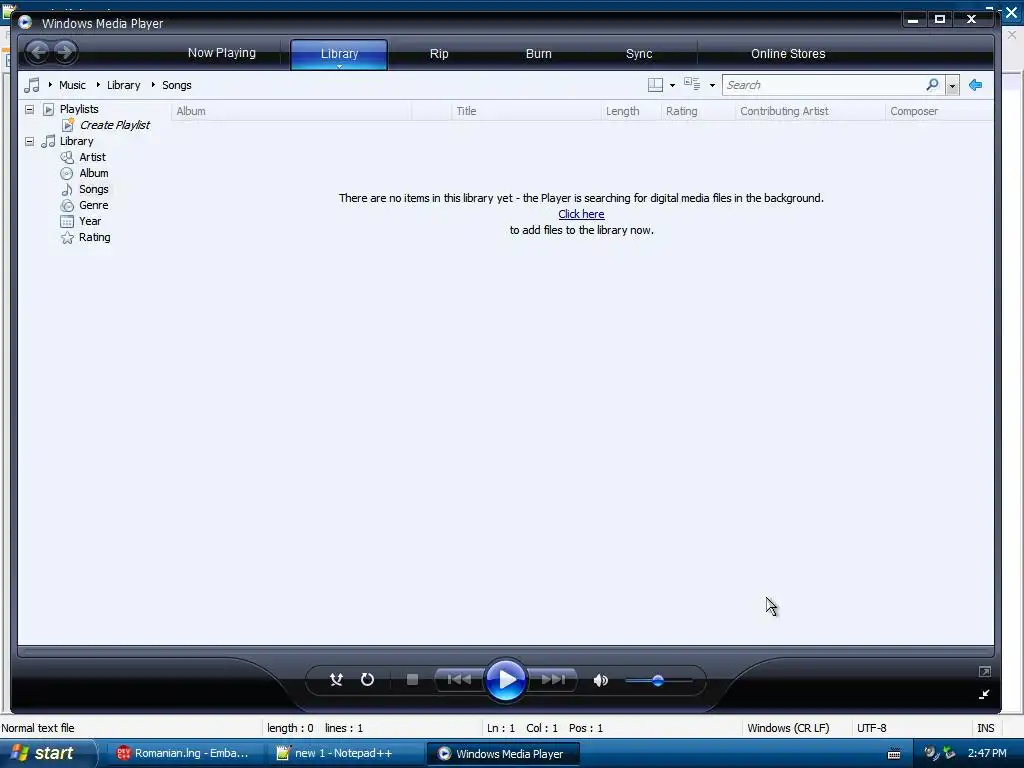Switch to Romanian.lng taskbar window
The height and width of the screenshot is (768, 1024).
pos(183,753)
